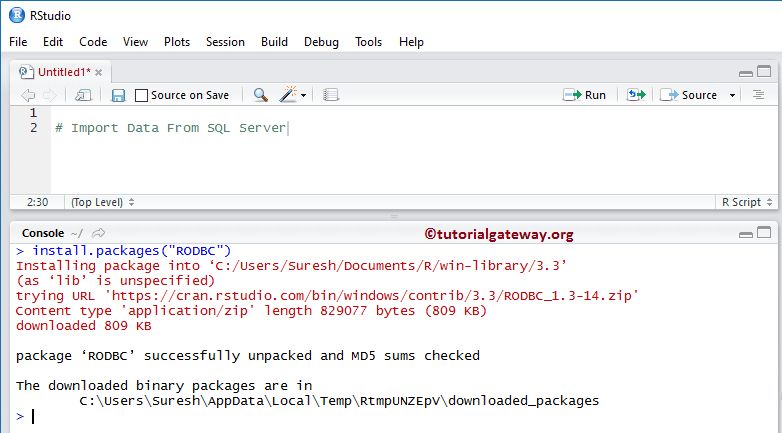782x433 pixels.
Task: Open the Session menu
Action: (225, 42)
